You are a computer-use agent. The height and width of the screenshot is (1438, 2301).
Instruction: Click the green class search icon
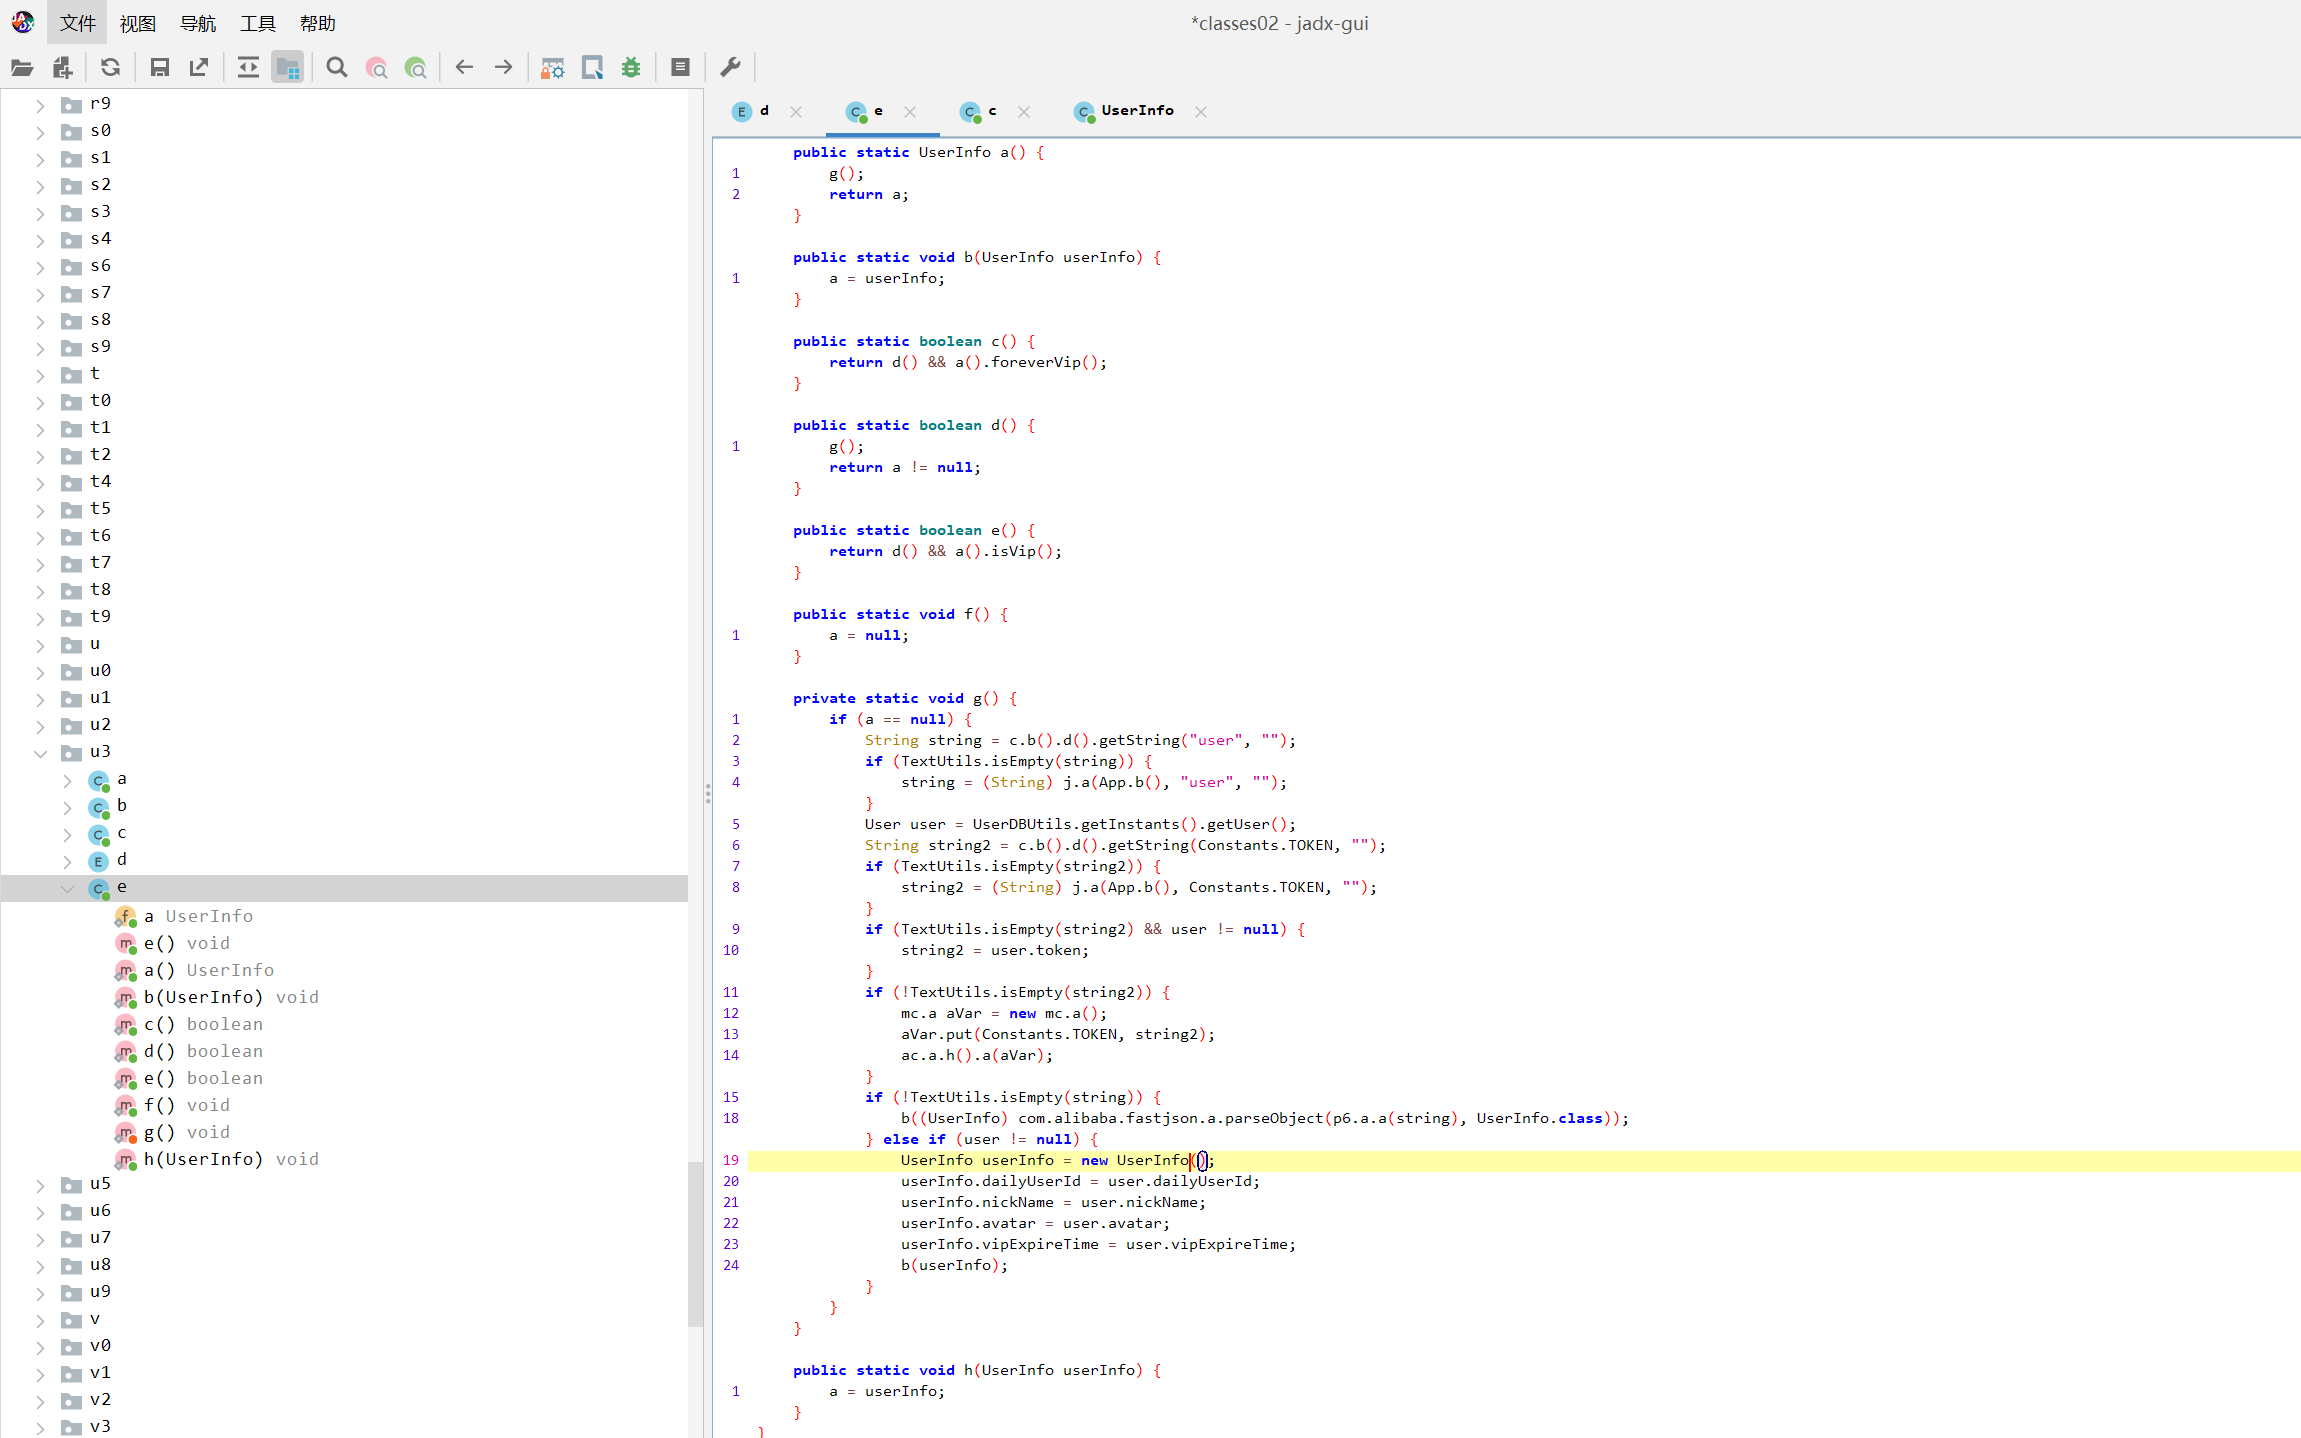[x=415, y=68]
